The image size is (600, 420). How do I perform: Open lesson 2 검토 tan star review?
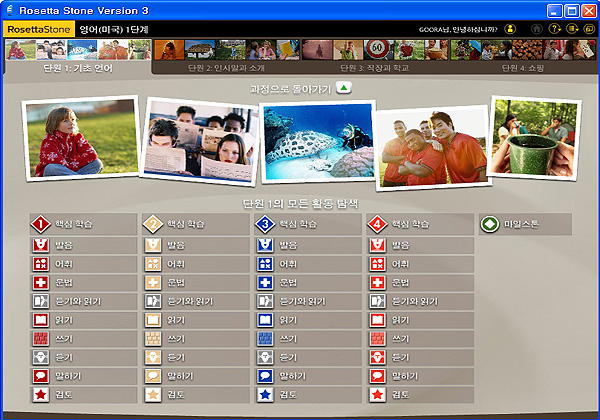point(196,395)
